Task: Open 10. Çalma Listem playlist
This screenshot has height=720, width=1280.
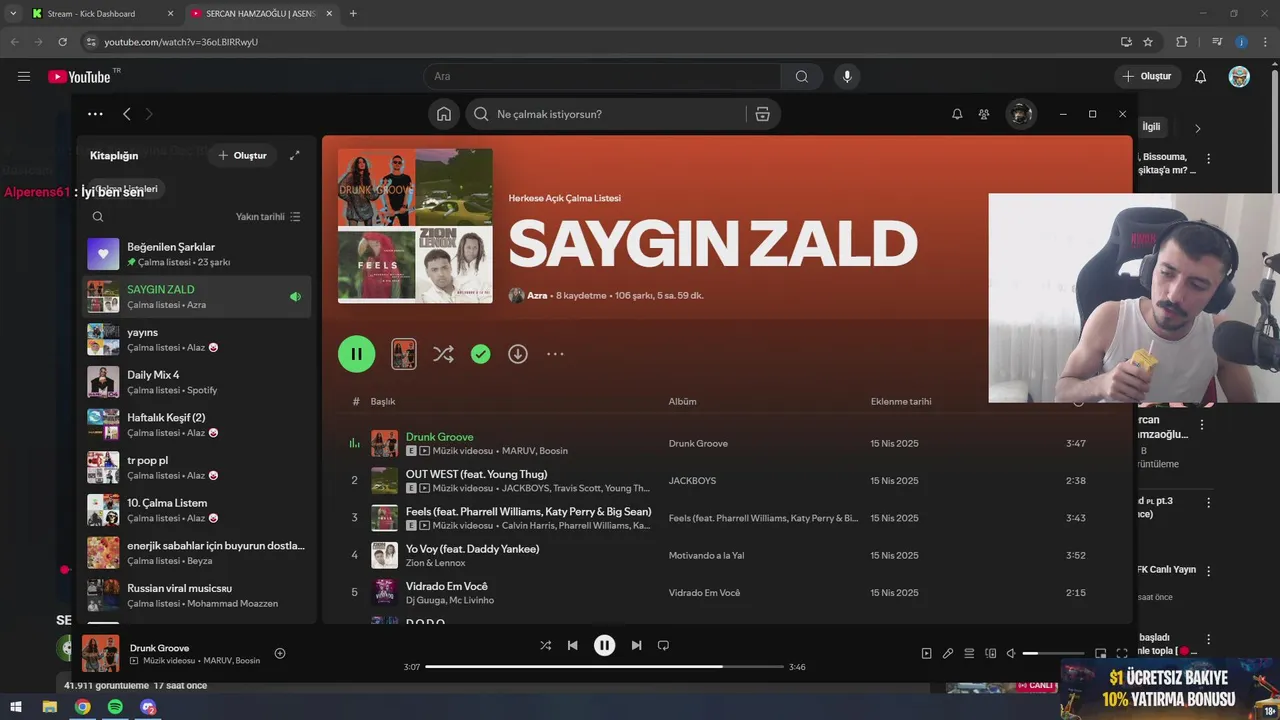Action: [x=196, y=510]
